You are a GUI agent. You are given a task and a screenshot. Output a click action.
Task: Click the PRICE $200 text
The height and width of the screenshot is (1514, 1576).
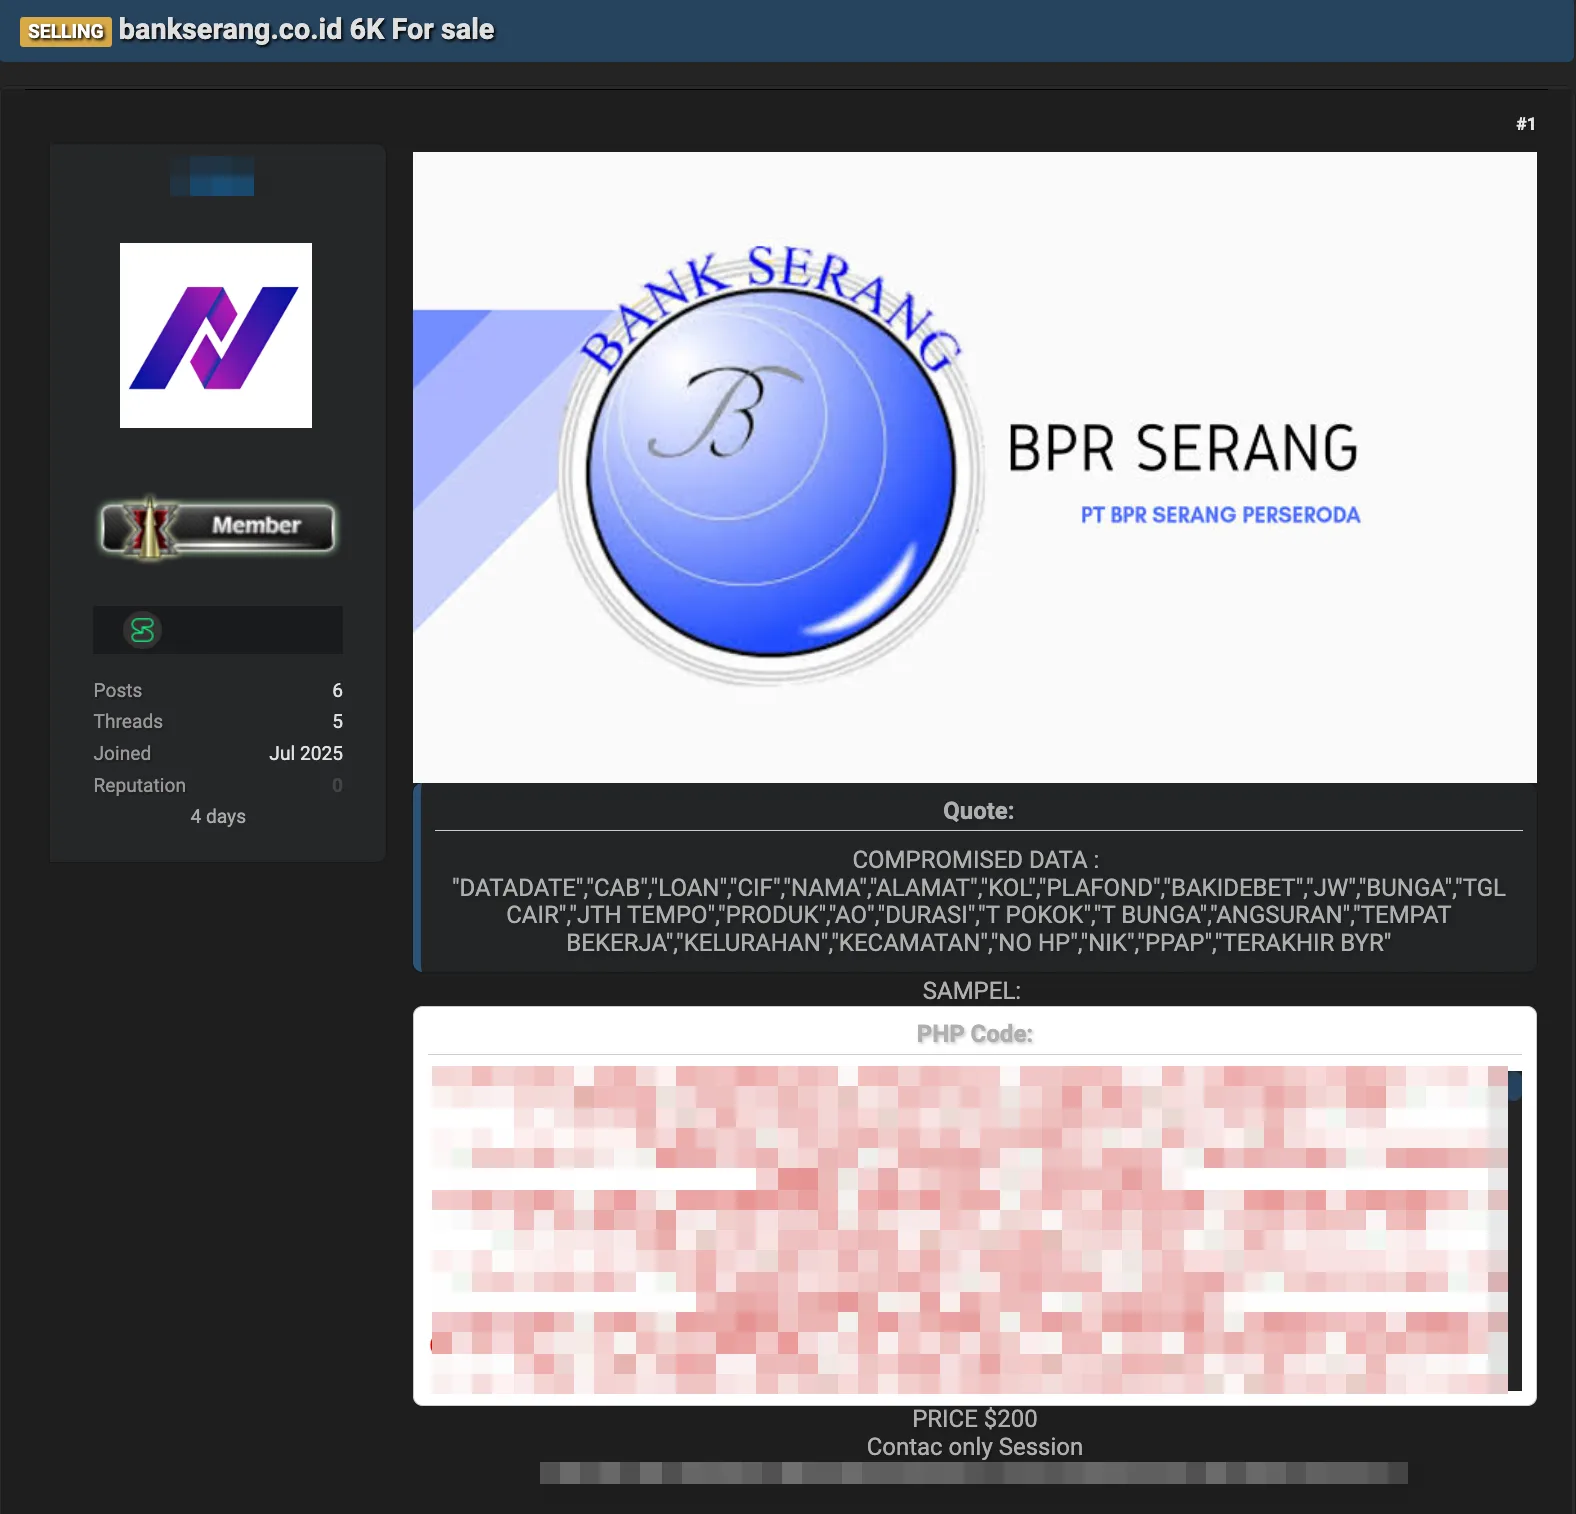974,1419
